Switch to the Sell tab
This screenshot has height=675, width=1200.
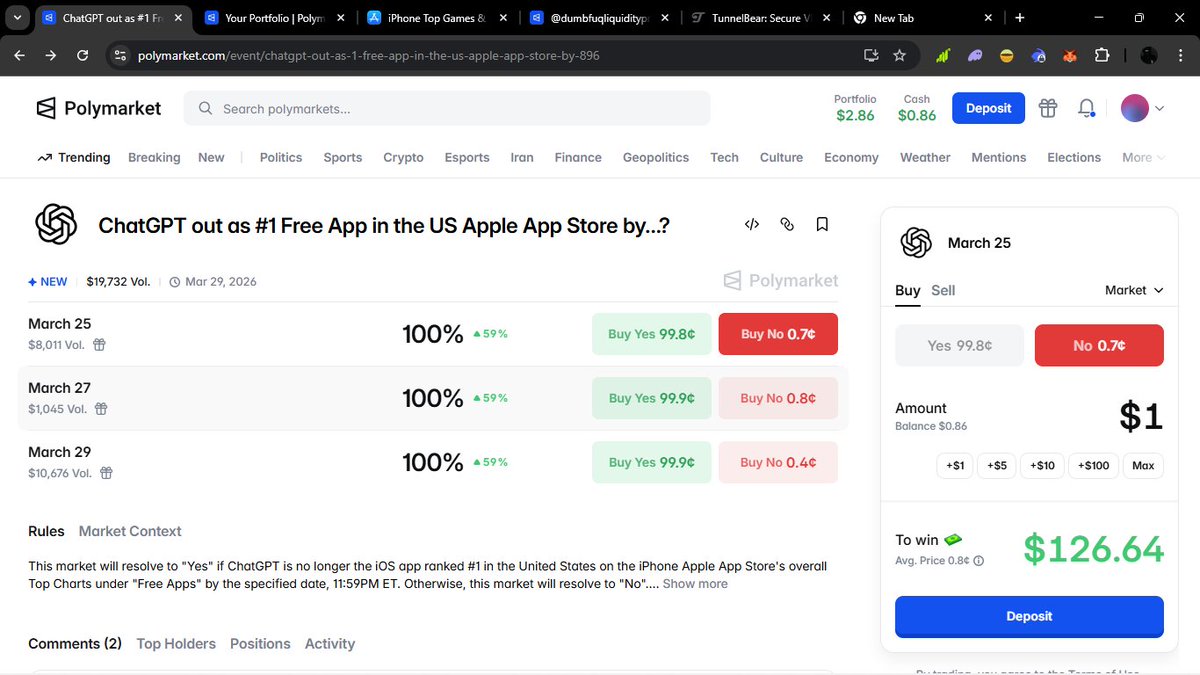tap(943, 290)
